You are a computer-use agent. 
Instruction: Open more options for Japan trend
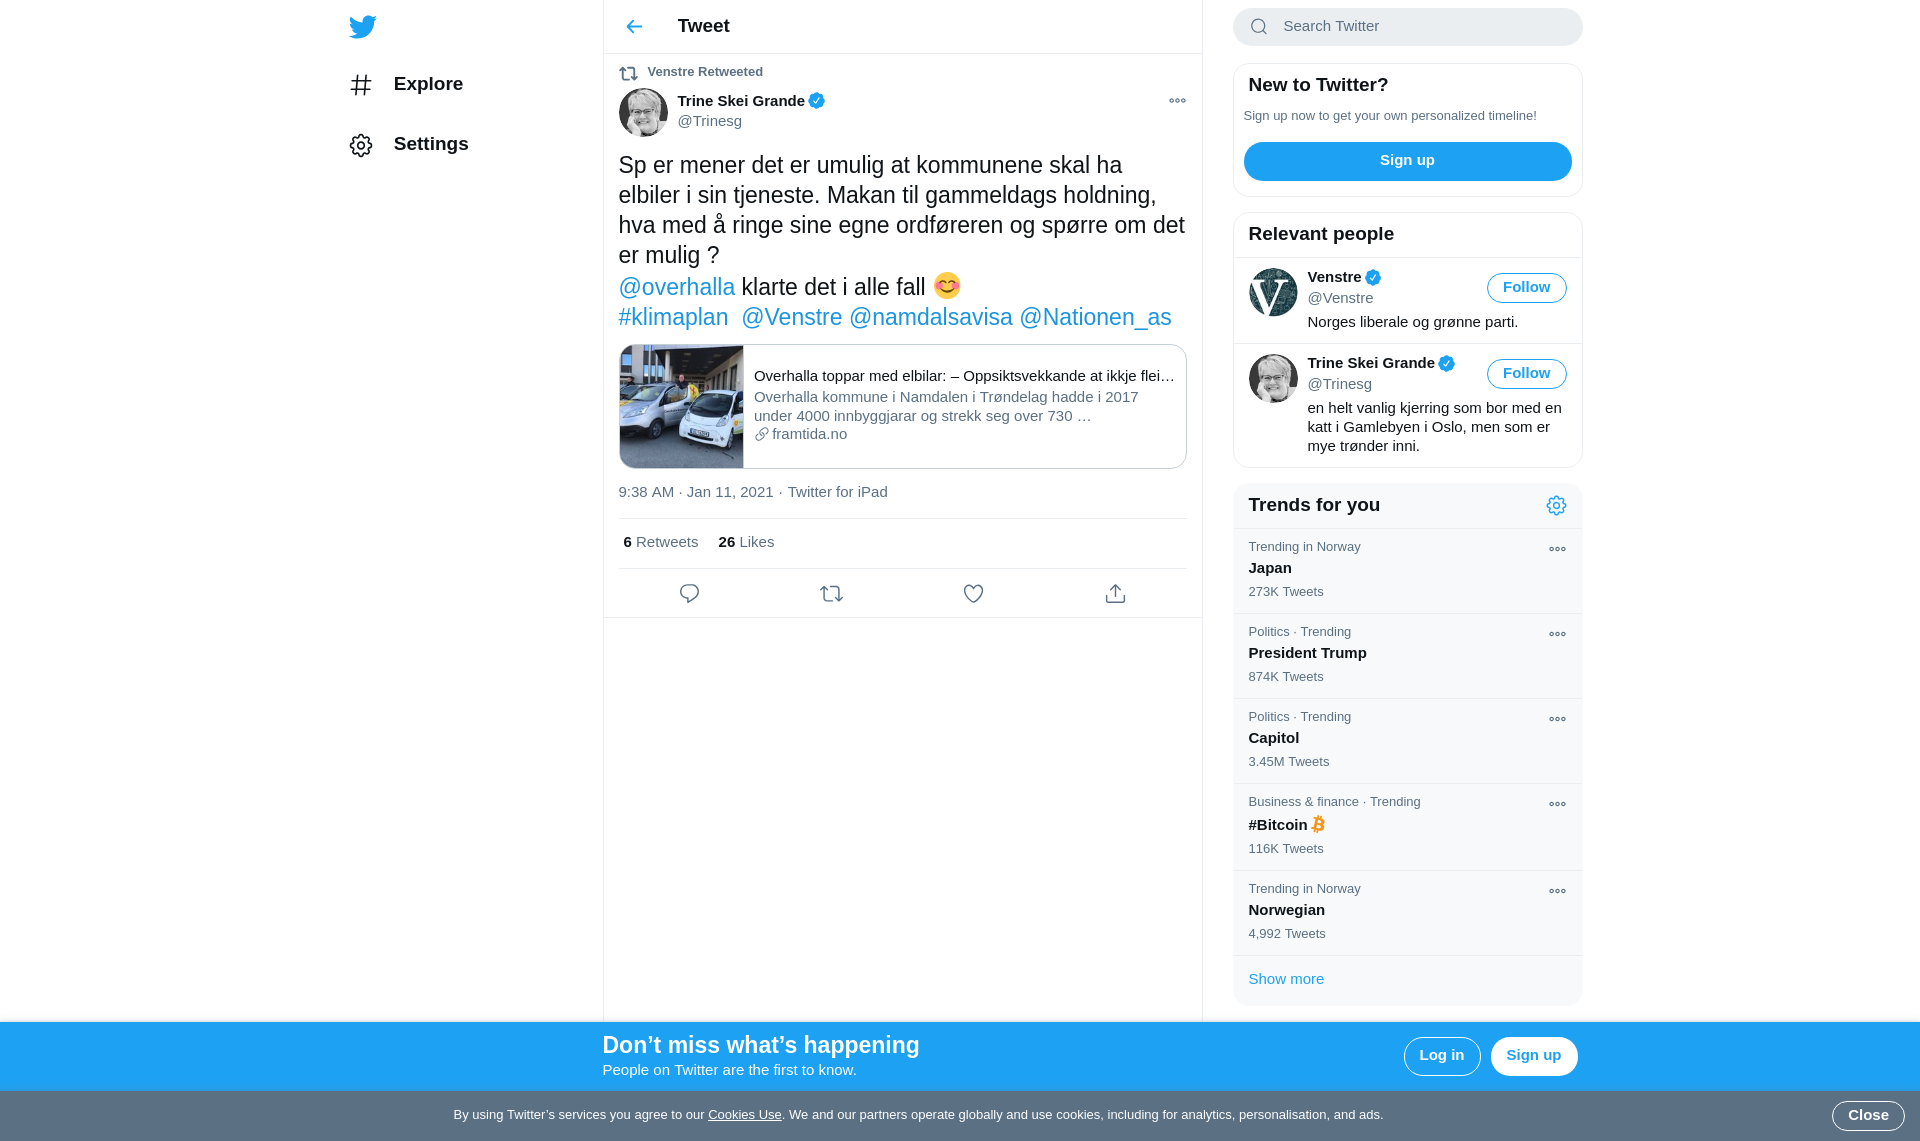(x=1557, y=549)
